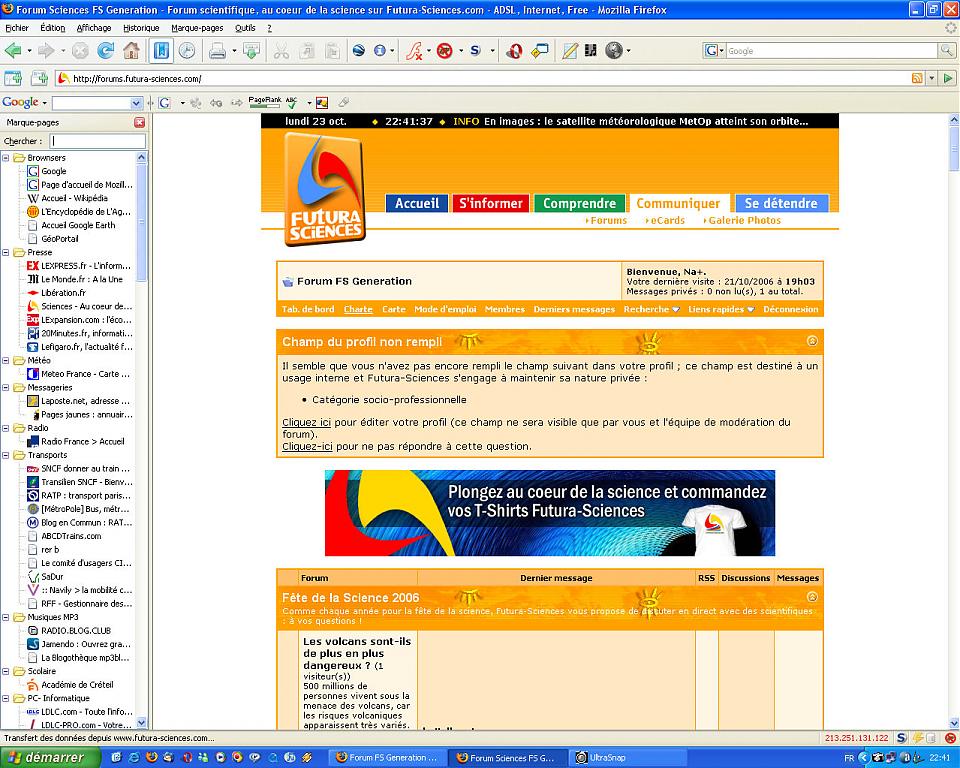Click the démarrer Start button
960x768 pixels.
pyautogui.click(x=50, y=758)
